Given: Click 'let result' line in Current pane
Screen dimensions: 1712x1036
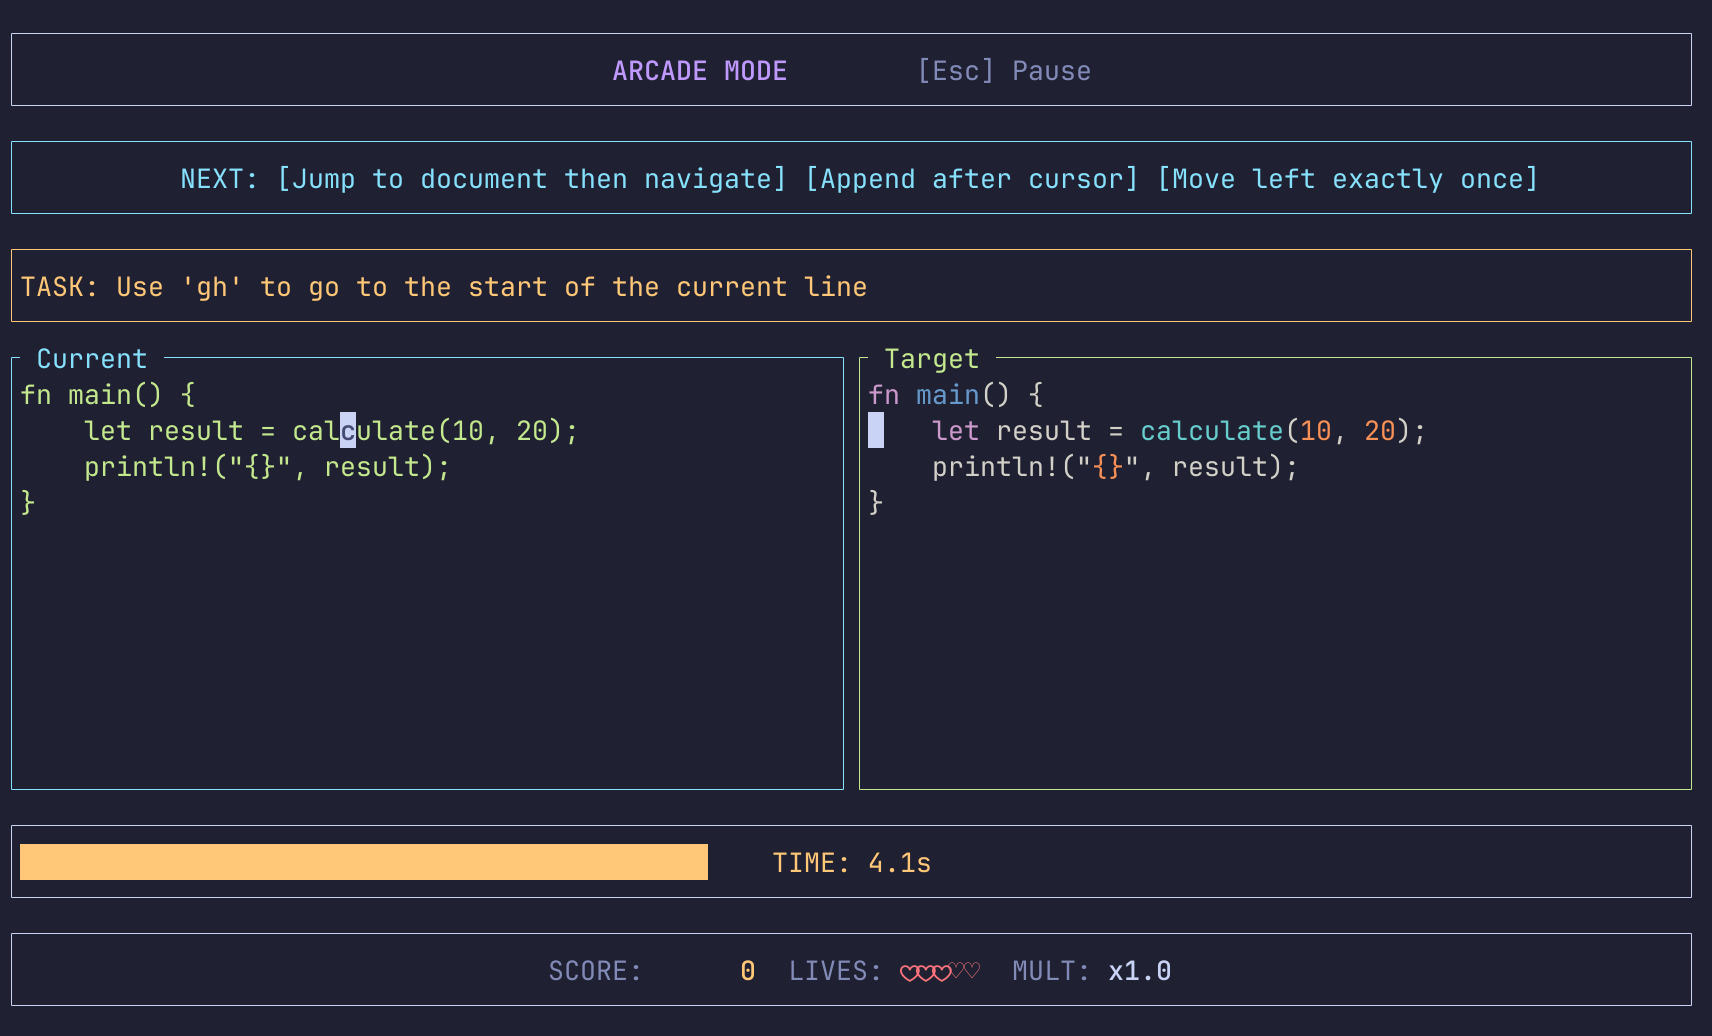Looking at the screenshot, I should pos(331,431).
